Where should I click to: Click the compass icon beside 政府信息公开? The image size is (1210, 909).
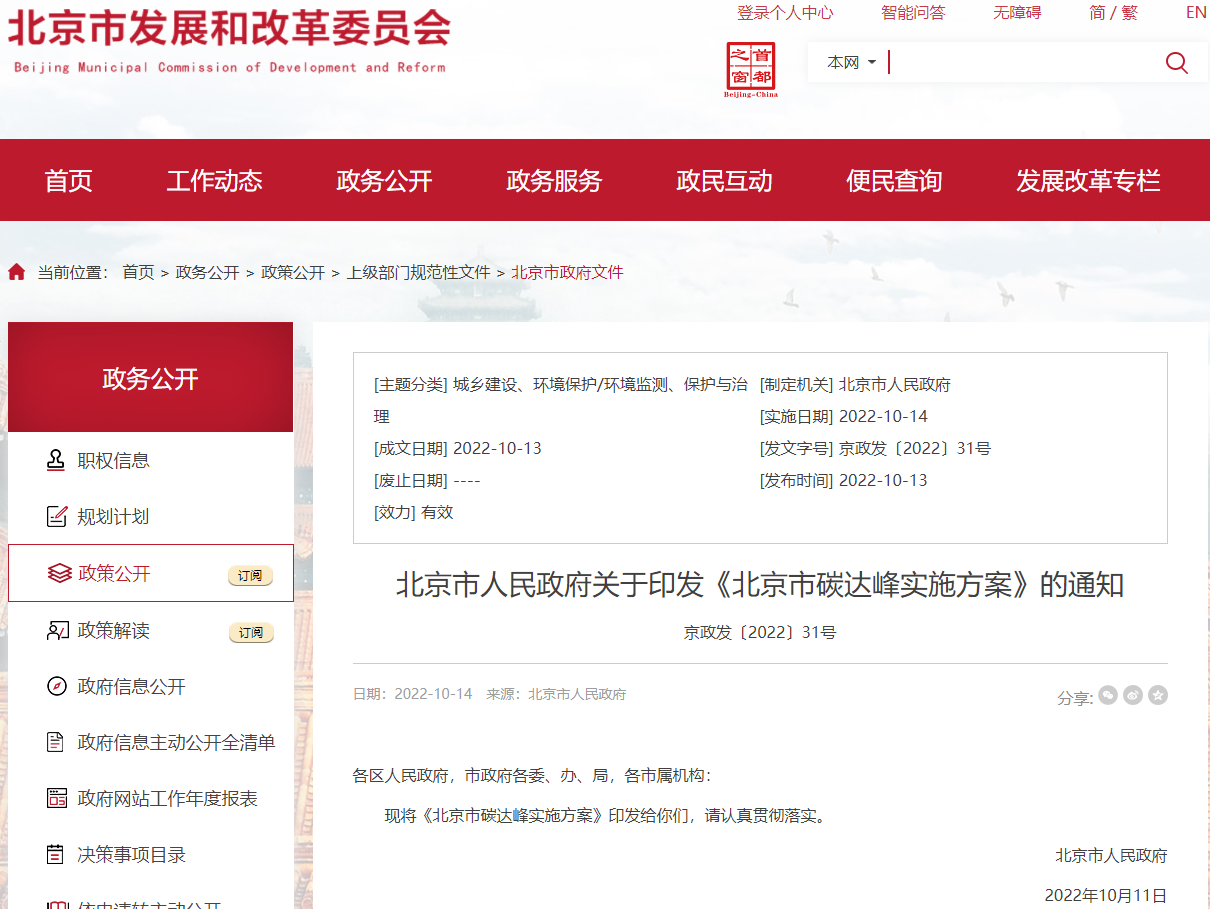(x=56, y=686)
